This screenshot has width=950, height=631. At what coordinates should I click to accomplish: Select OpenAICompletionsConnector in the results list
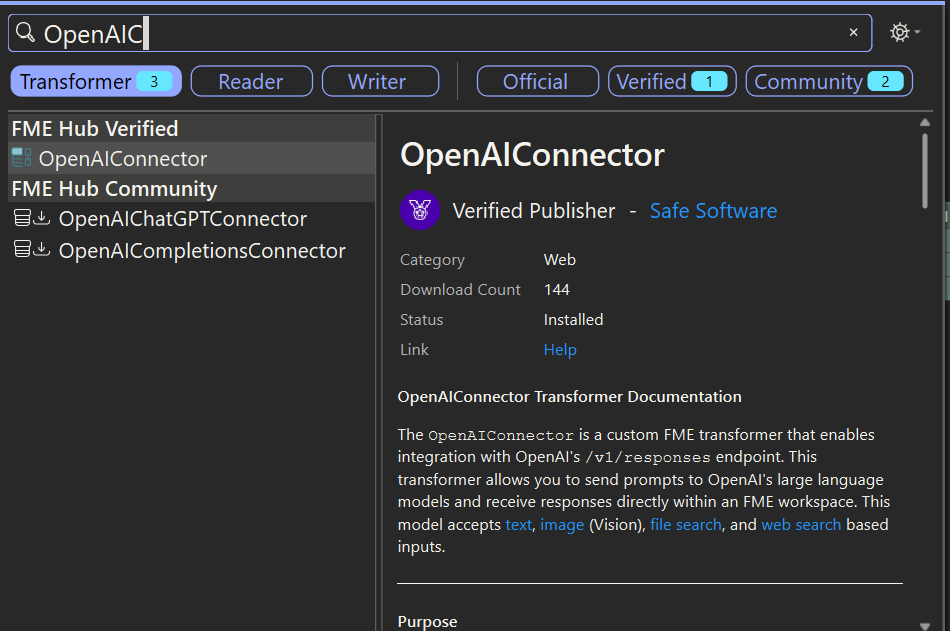191,250
